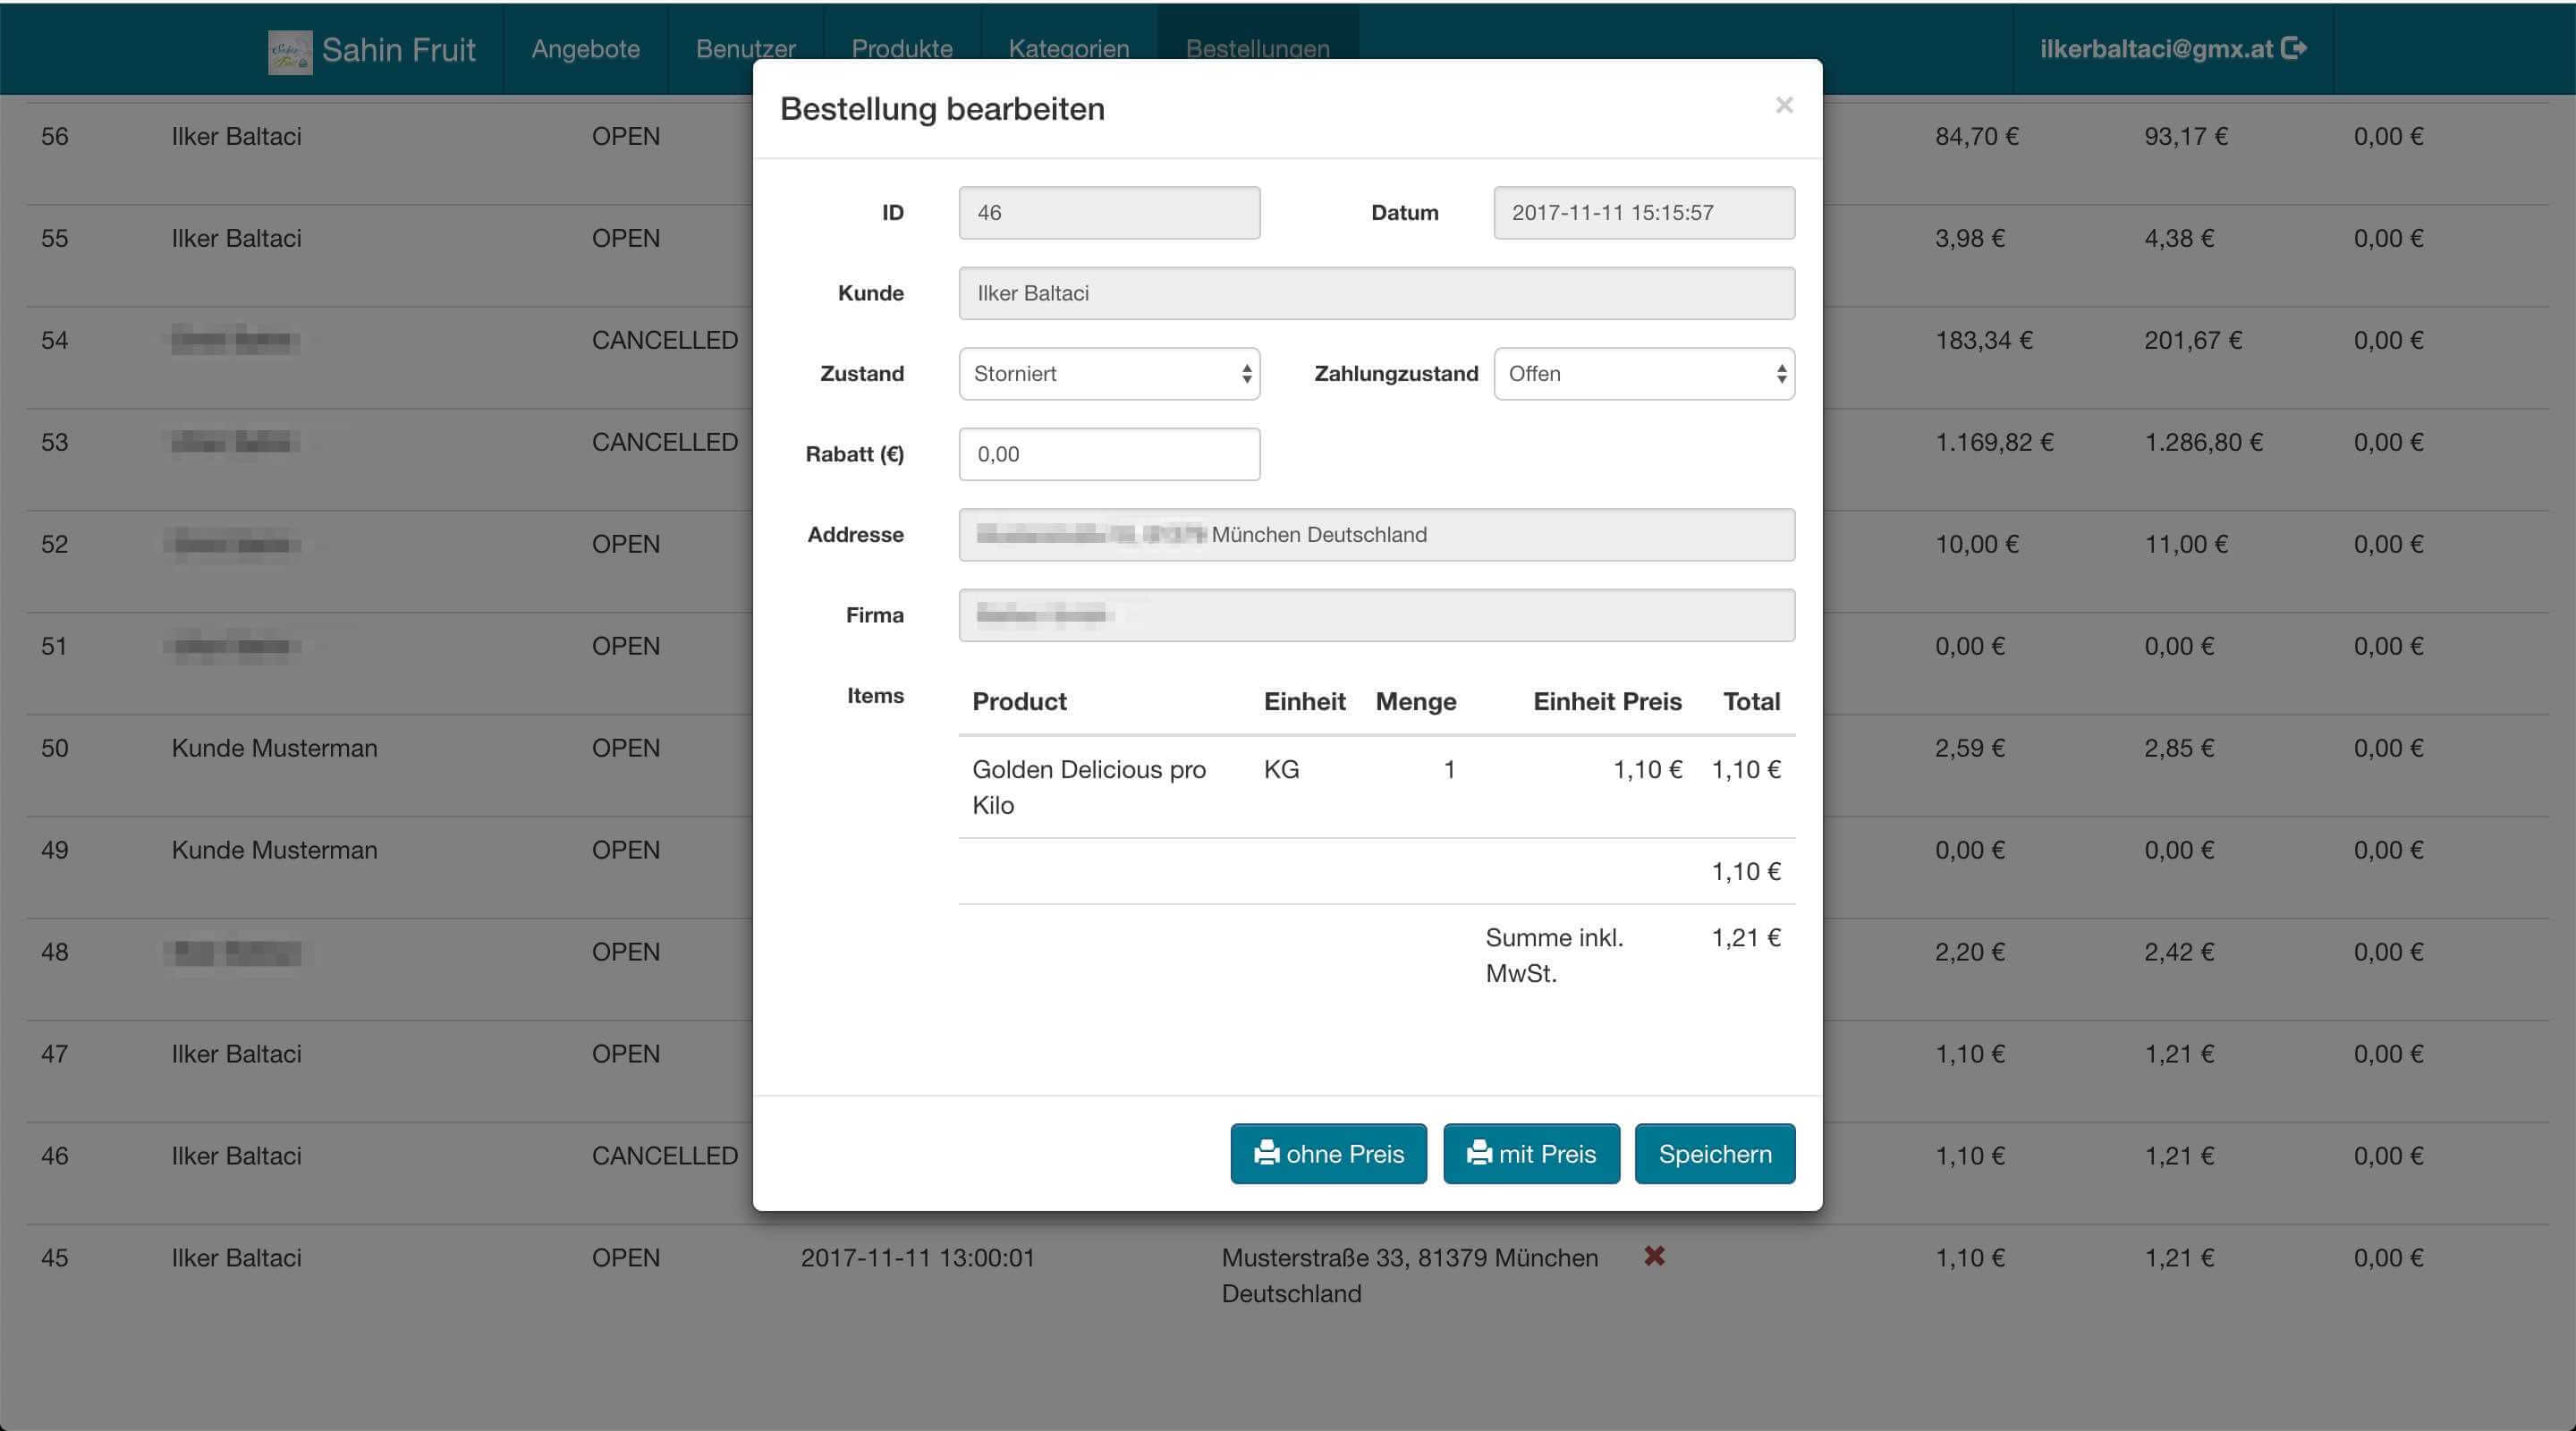Image resolution: width=2576 pixels, height=1431 pixels.
Task: Click the Sahin Fruit logo icon
Action: click(289, 51)
